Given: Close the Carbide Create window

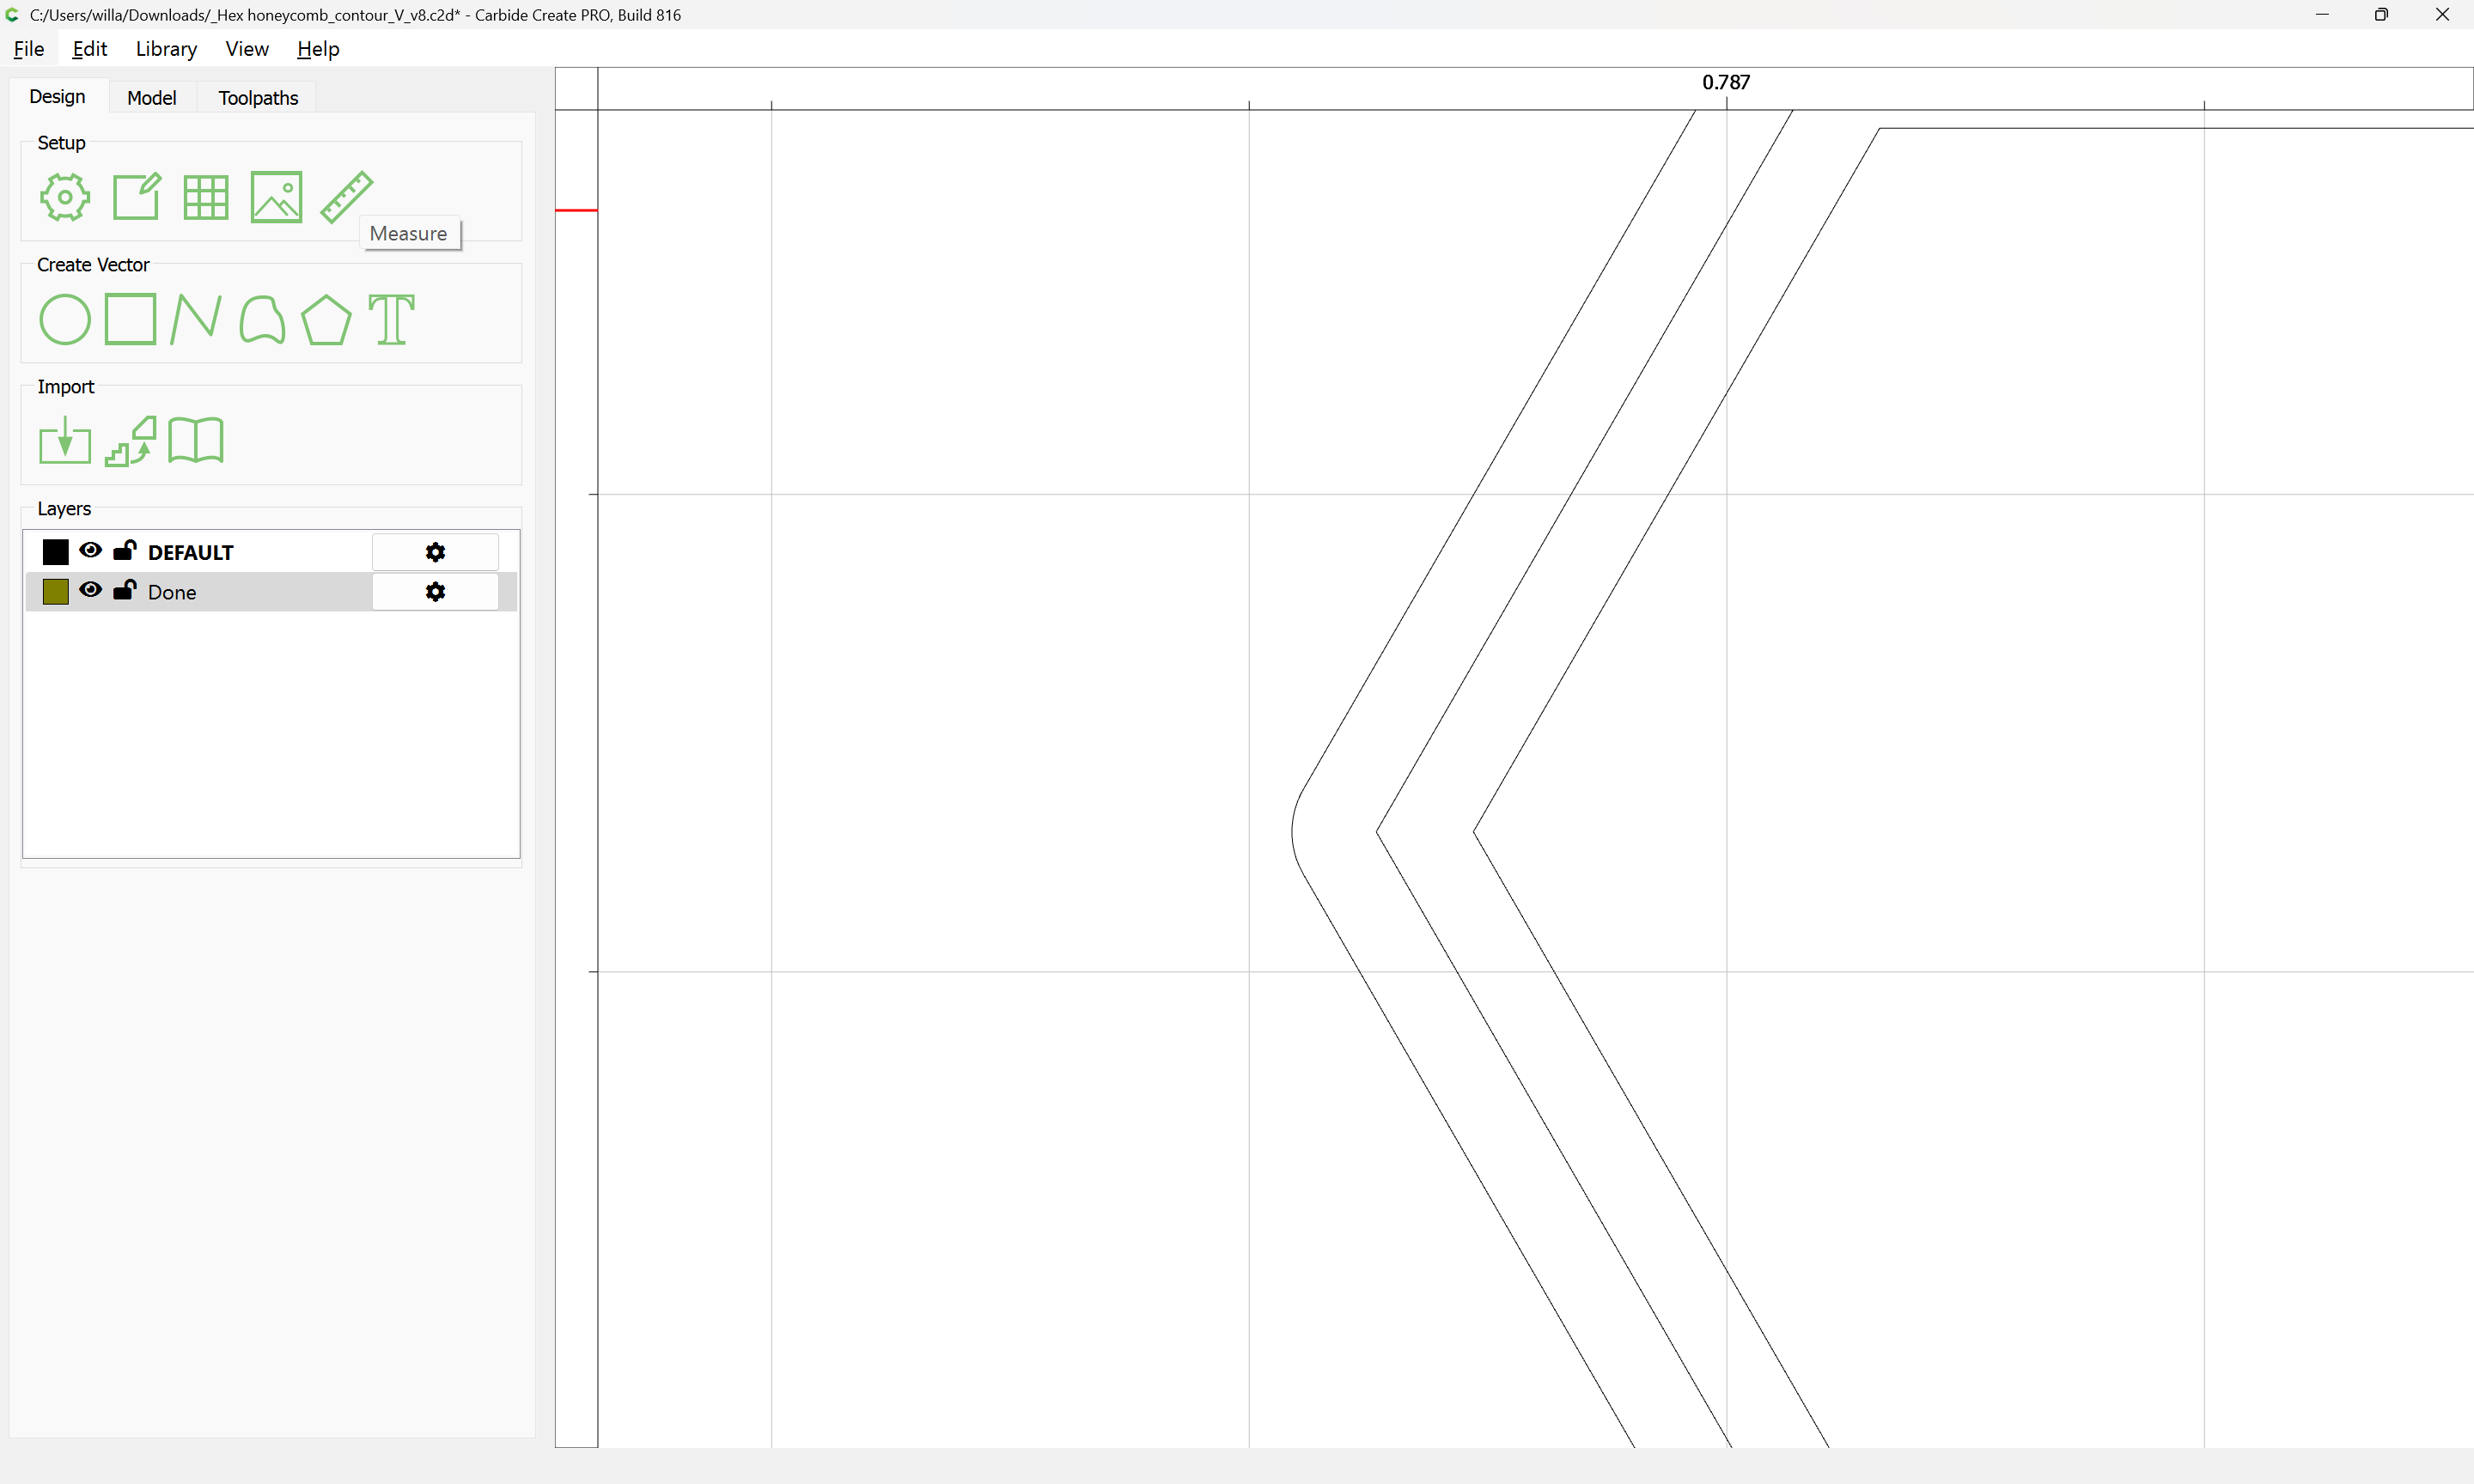Looking at the screenshot, I should point(2442,15).
